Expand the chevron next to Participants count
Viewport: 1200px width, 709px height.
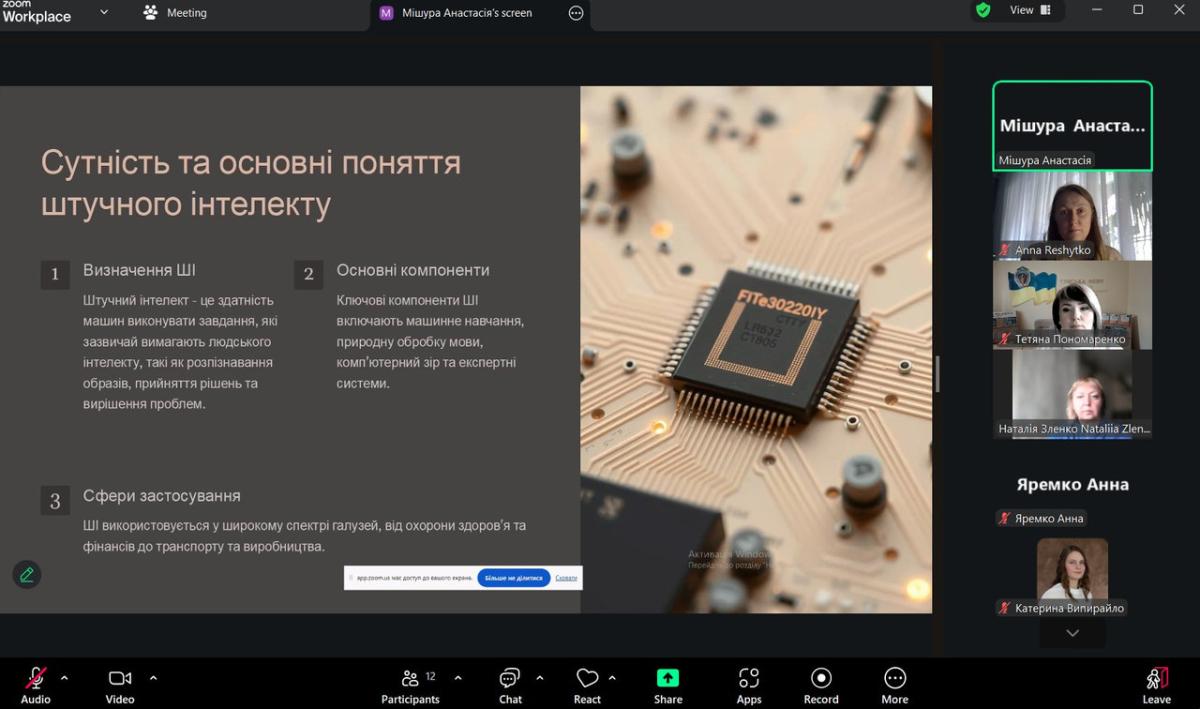458,678
